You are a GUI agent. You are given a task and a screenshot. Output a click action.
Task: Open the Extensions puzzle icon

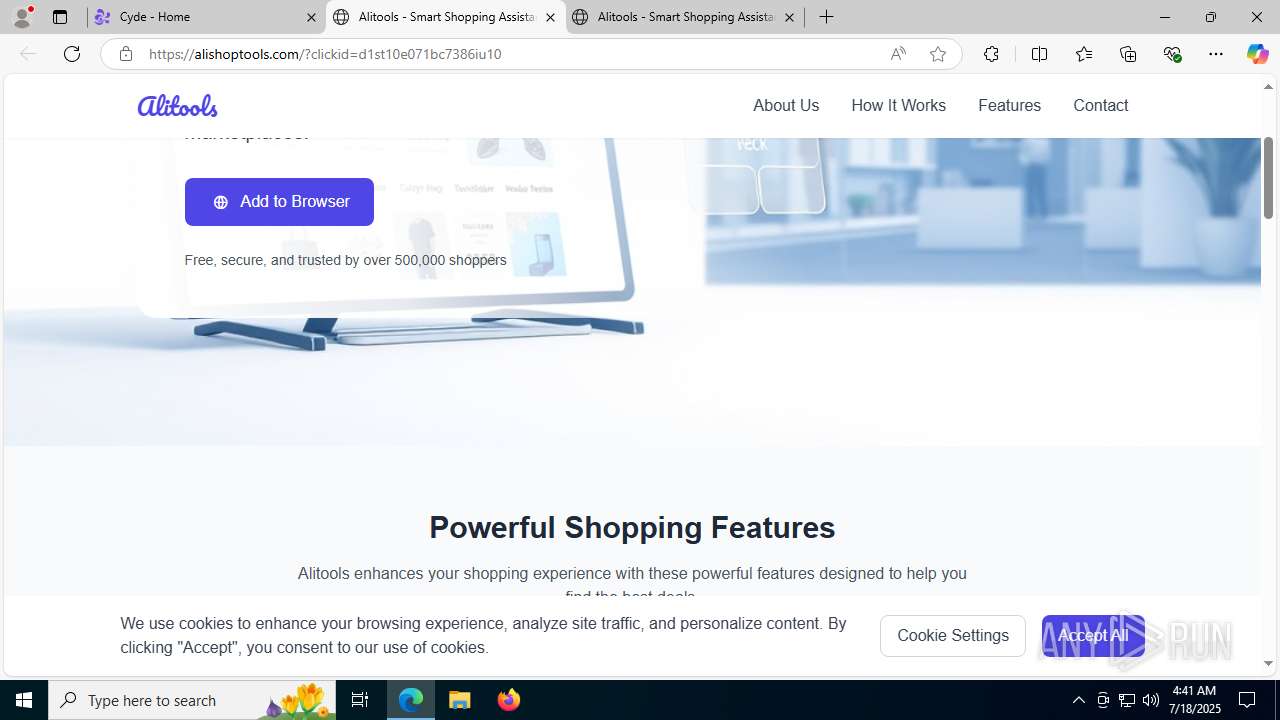991,54
